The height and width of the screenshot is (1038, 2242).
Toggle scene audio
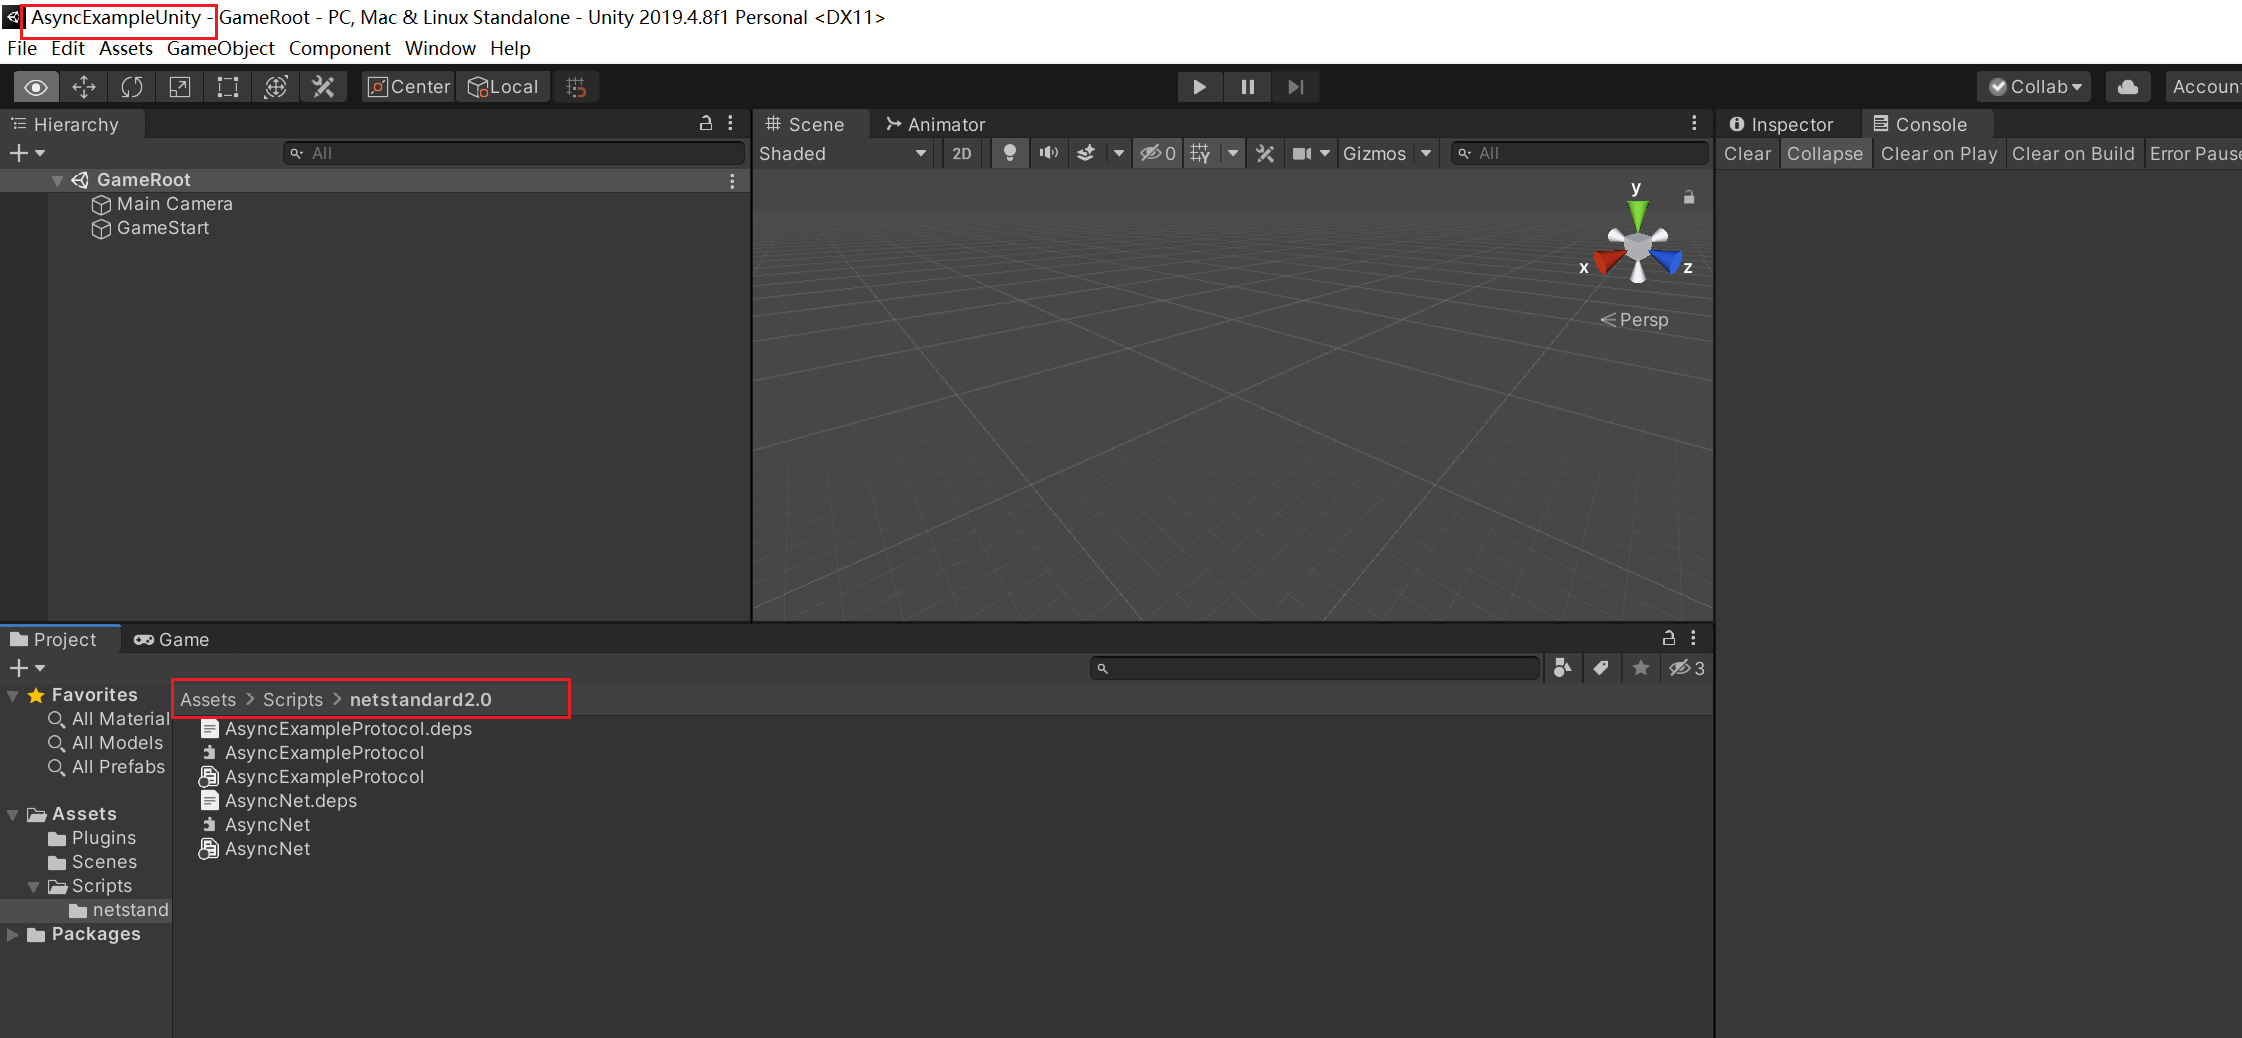1048,153
